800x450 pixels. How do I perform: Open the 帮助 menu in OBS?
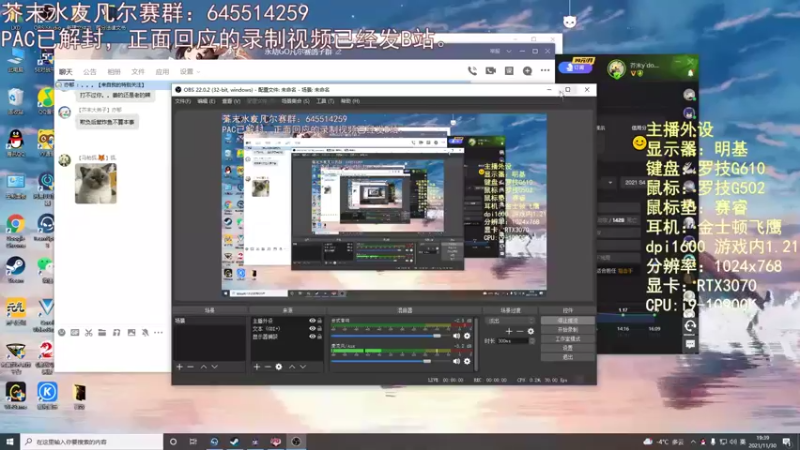pyautogui.click(x=350, y=101)
